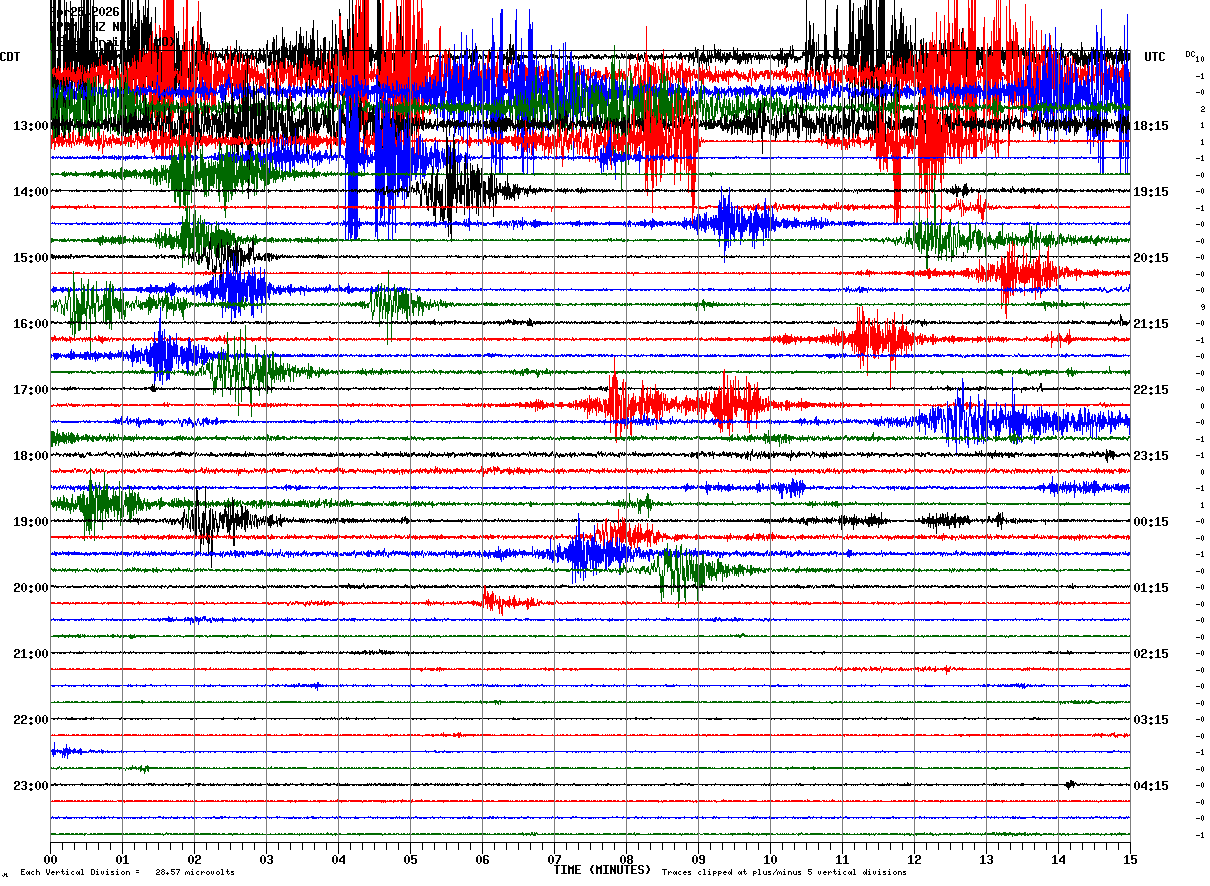
Task: Click minute tick 01 on the x-axis
Action: [122, 859]
